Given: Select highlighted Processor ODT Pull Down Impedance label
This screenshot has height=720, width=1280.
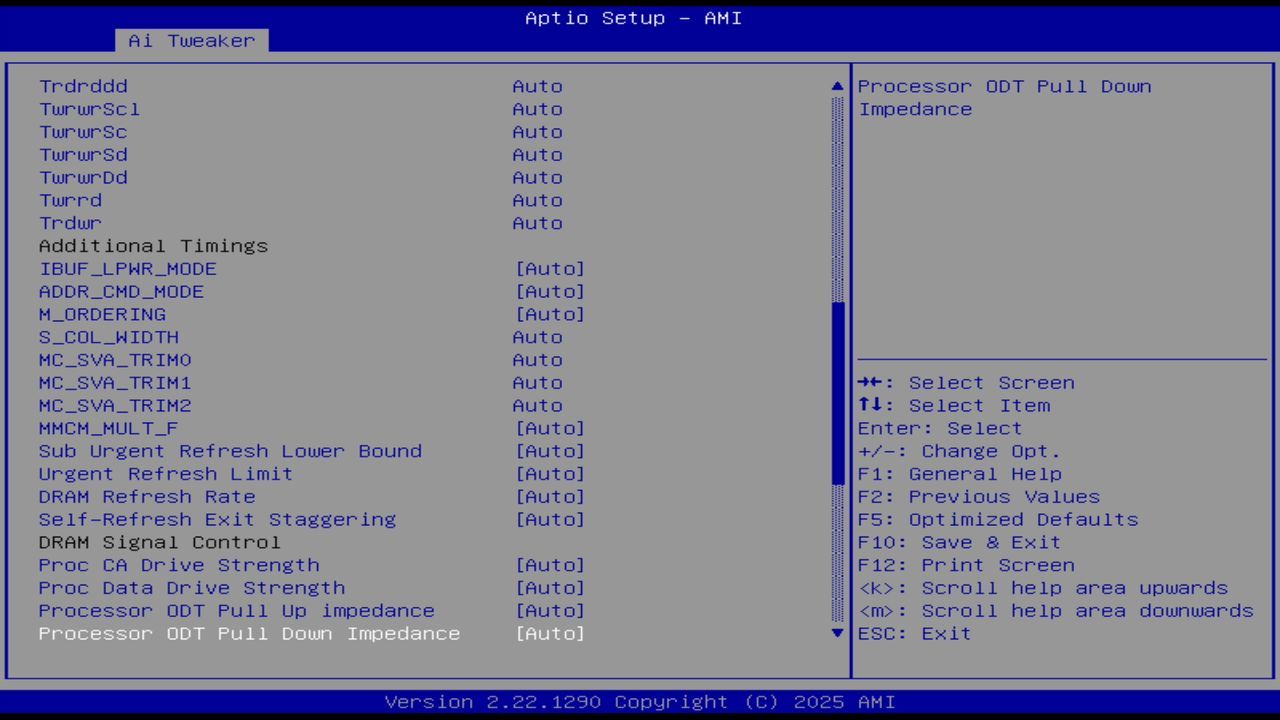Looking at the screenshot, I should pyautogui.click(x=249, y=634).
